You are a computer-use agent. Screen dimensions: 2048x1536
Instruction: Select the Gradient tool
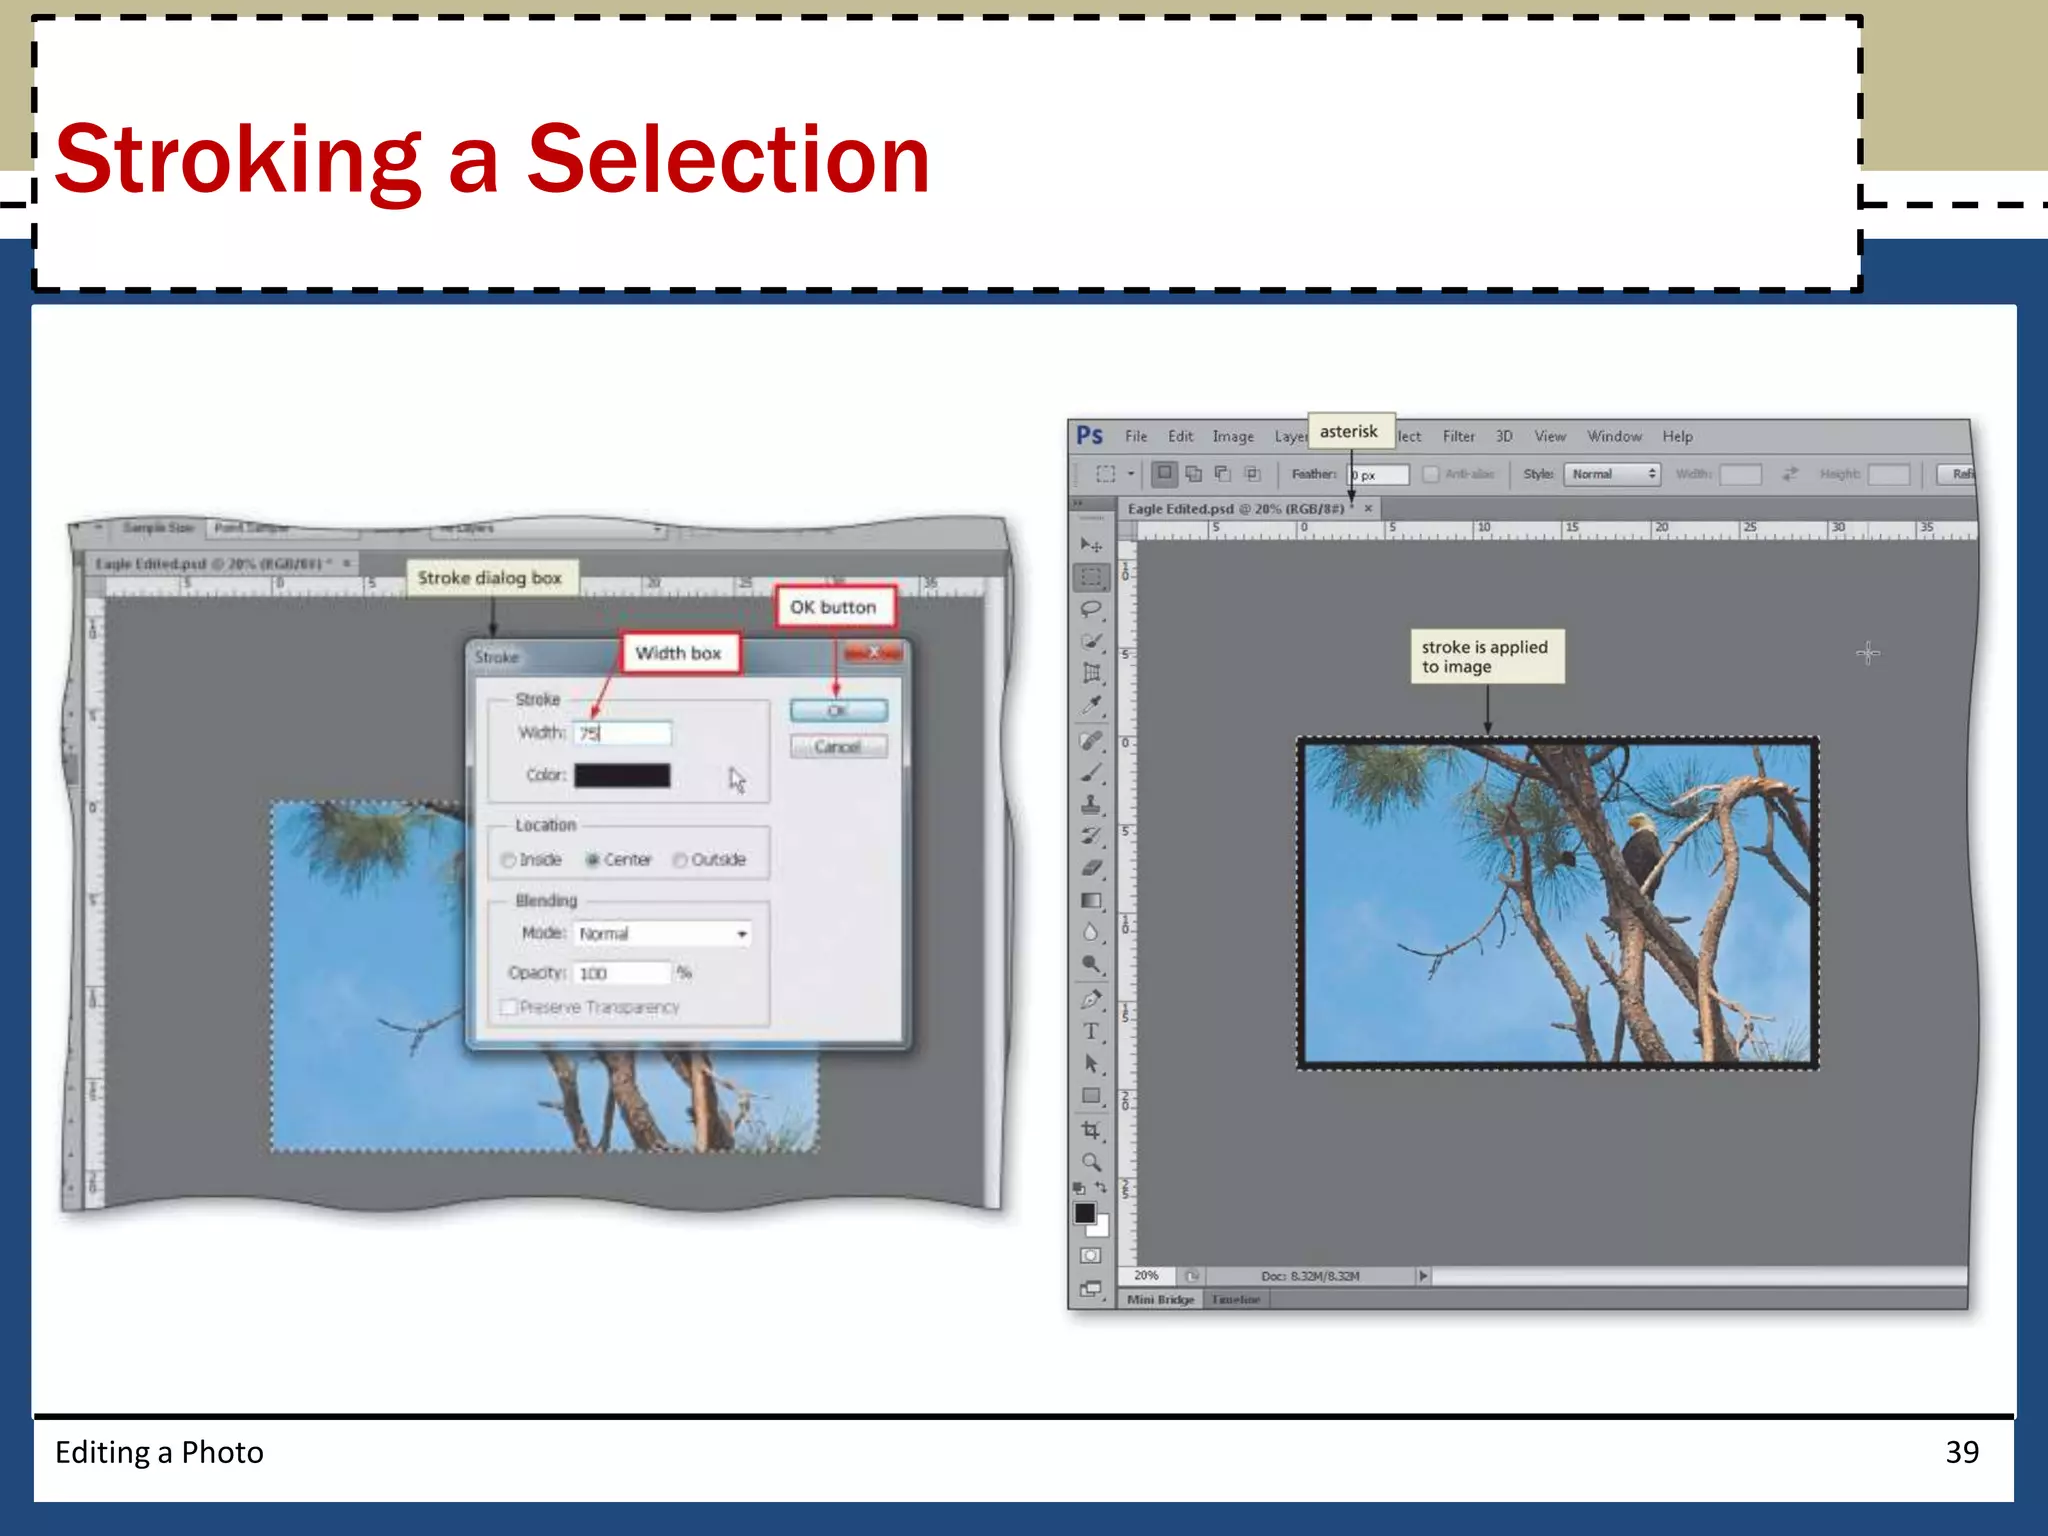click(1091, 900)
